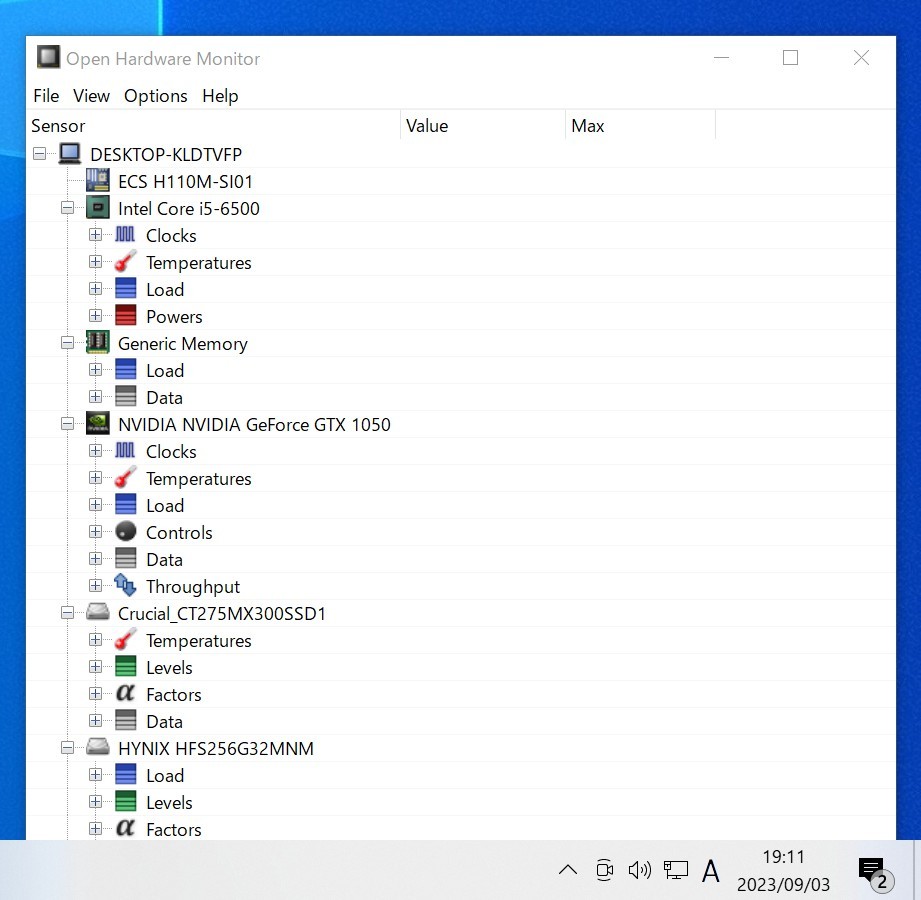Click the blue Load icon under Intel Core i5-6500
The height and width of the screenshot is (900, 921).
coord(125,288)
